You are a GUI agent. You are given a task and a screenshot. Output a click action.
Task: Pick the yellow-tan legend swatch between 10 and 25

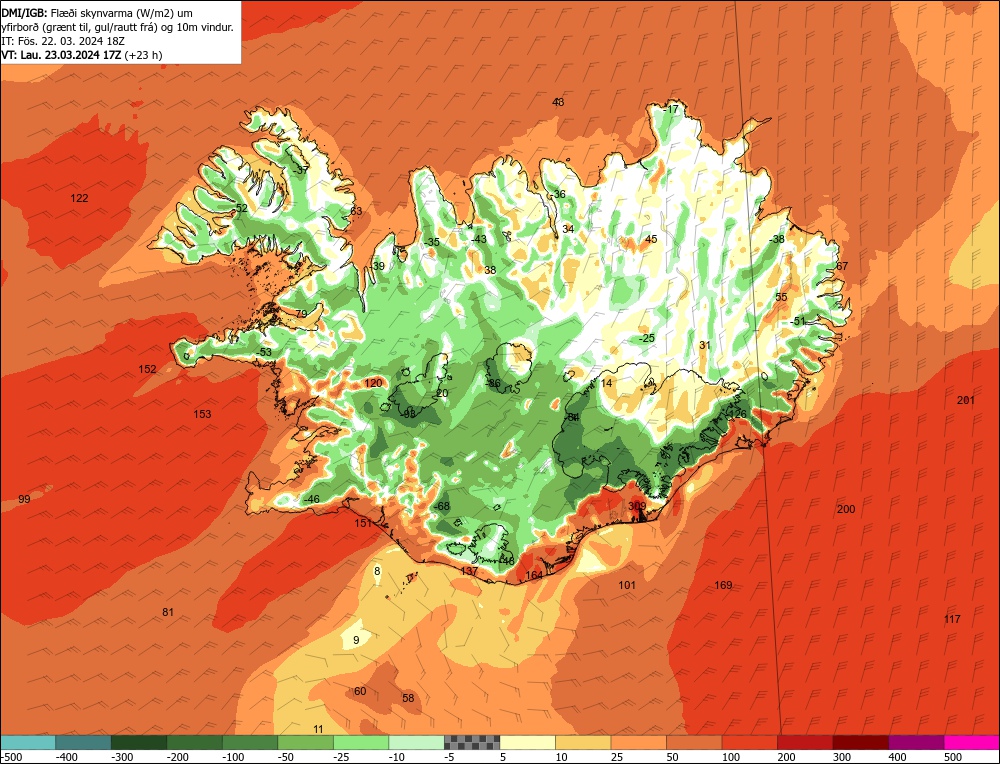coord(583,742)
